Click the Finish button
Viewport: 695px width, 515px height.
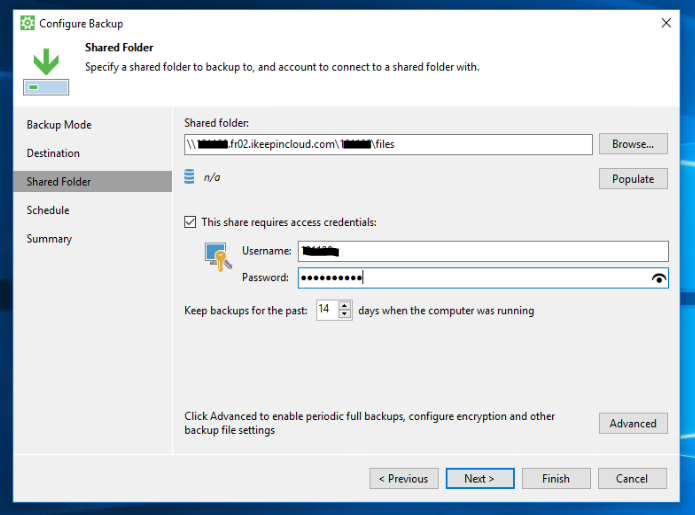(x=556, y=479)
